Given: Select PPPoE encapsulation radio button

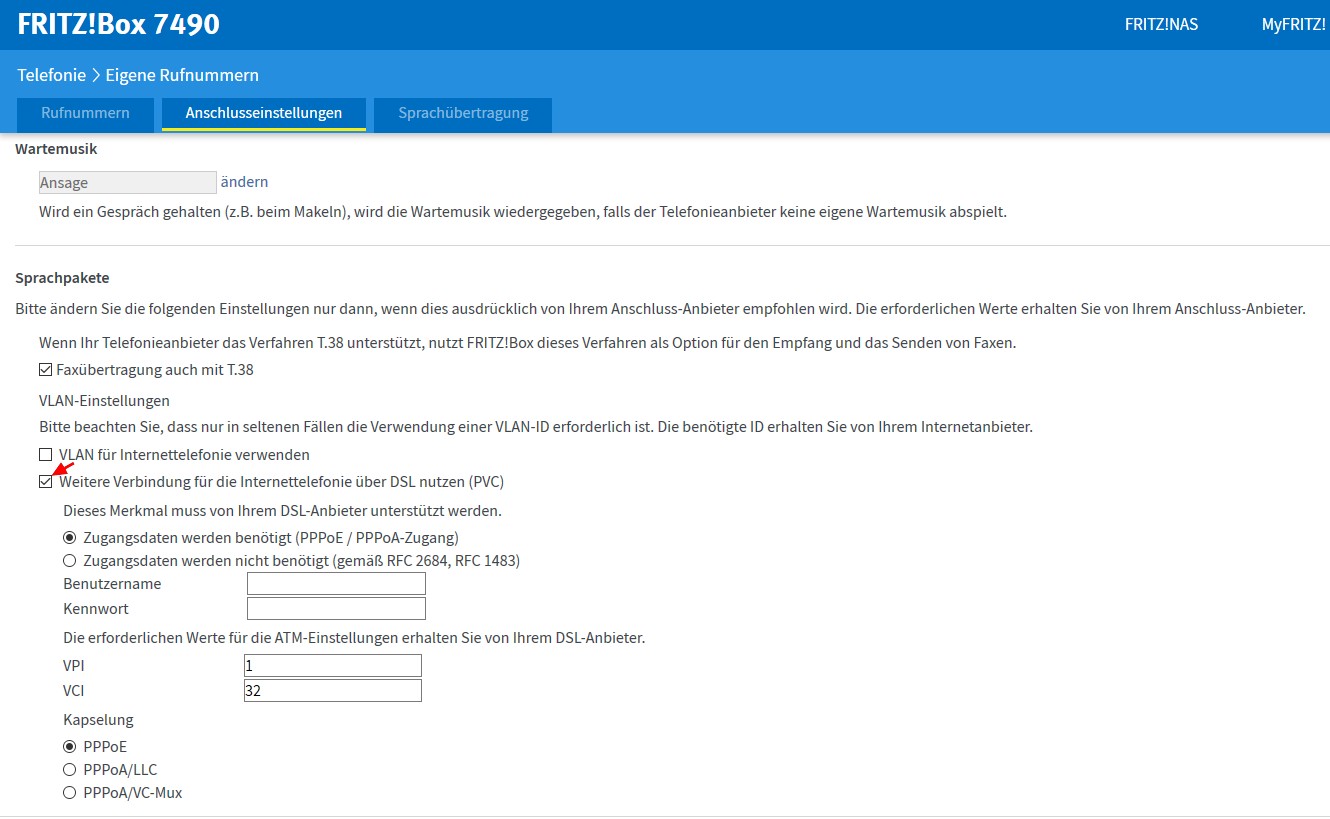Looking at the screenshot, I should click(70, 747).
